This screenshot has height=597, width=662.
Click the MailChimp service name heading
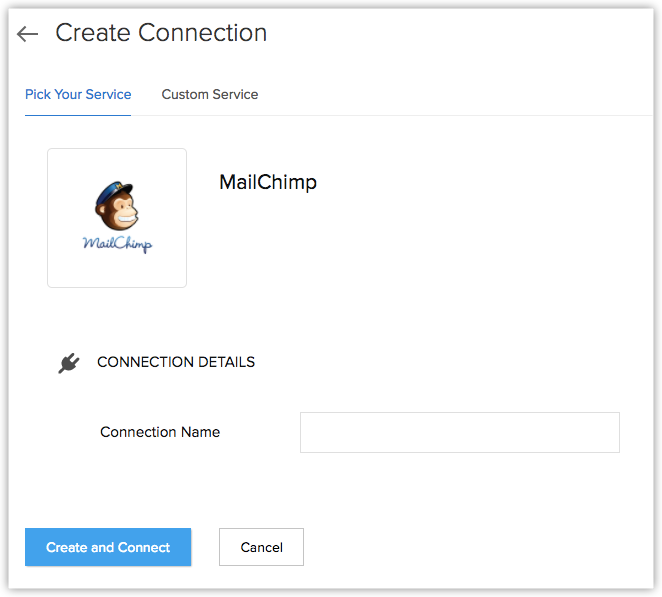pos(268,182)
